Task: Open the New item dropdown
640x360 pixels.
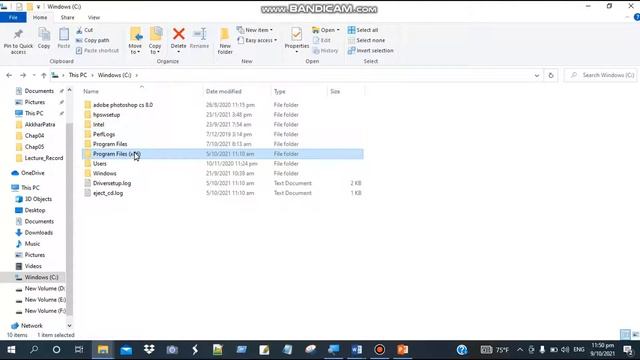Action: coord(255,30)
